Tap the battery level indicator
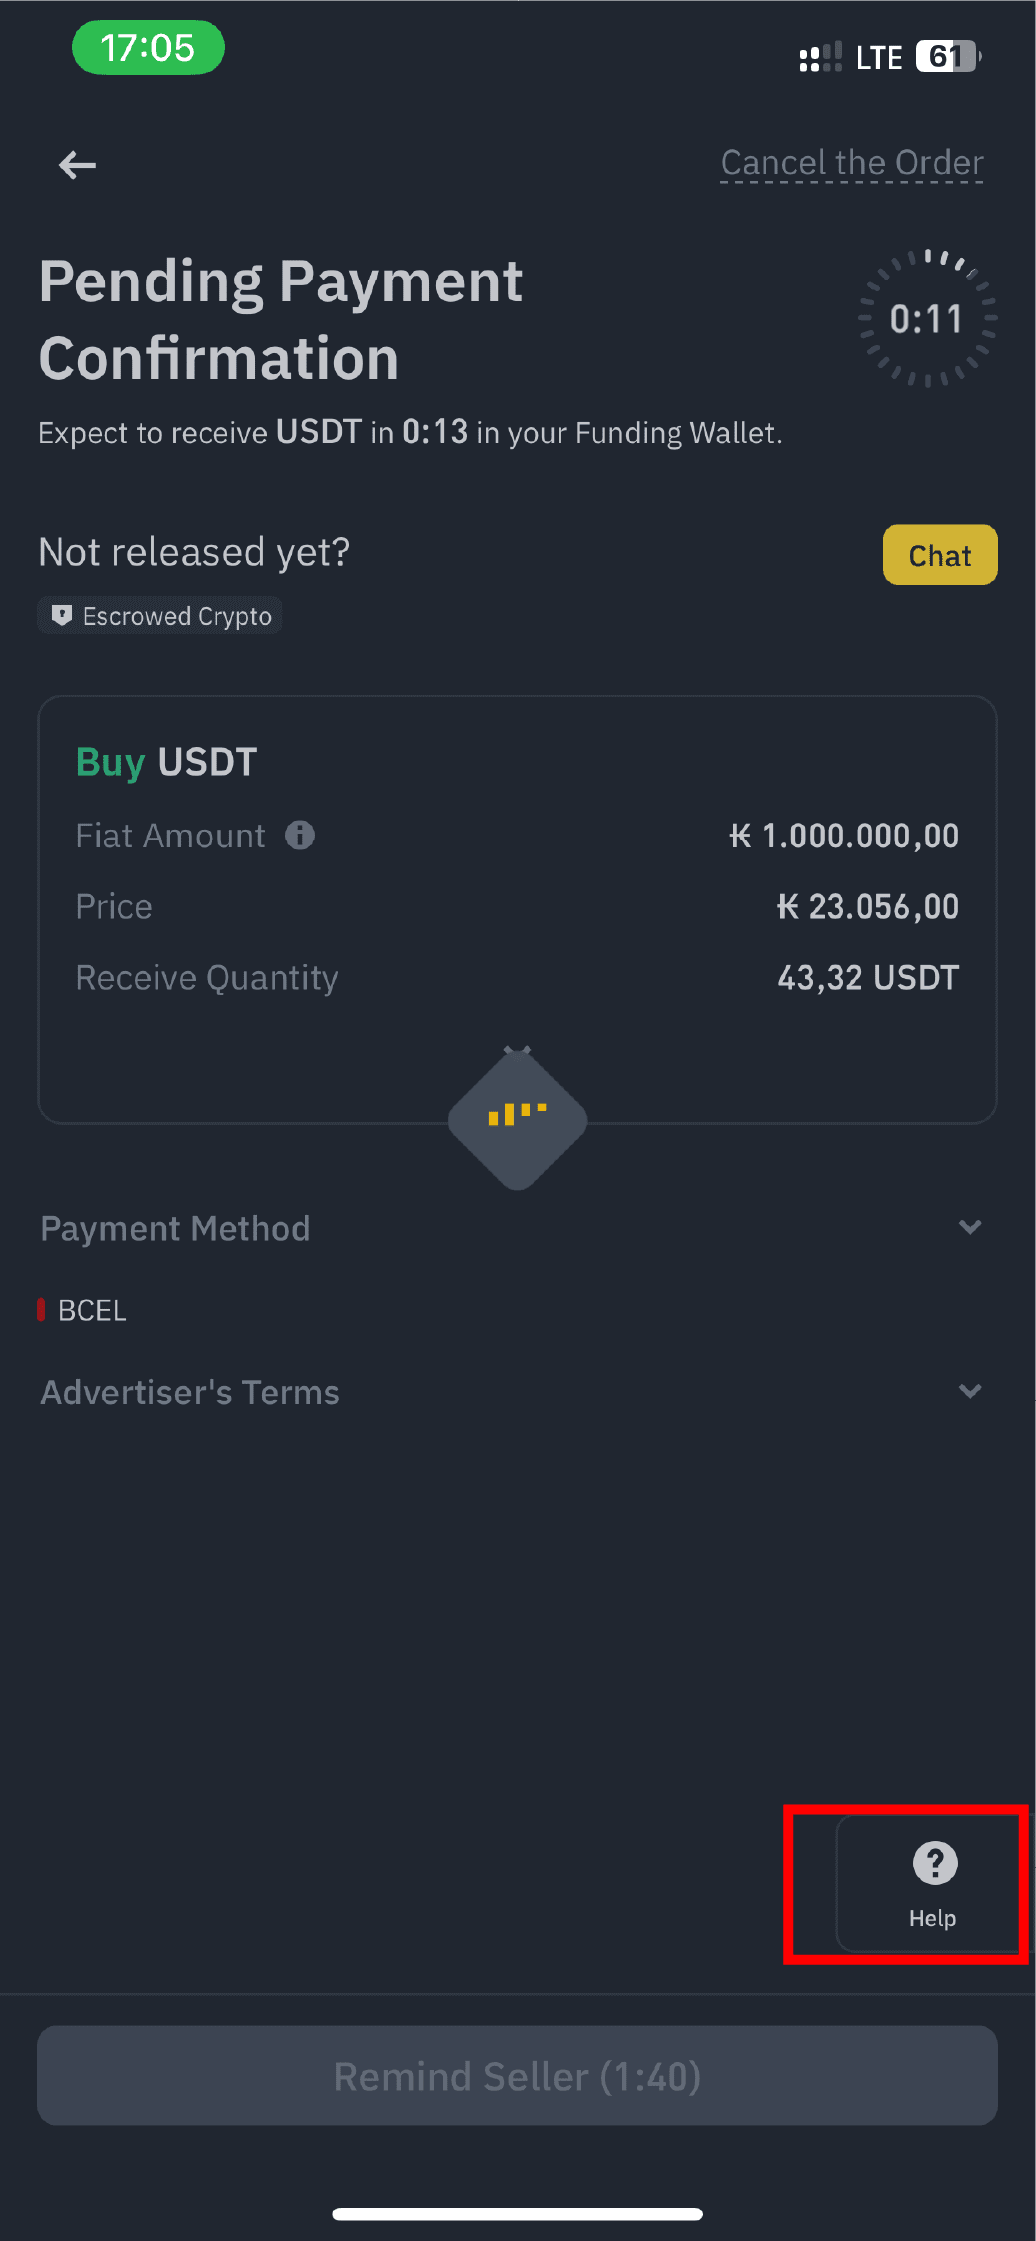The image size is (1036, 2241). 948,57
